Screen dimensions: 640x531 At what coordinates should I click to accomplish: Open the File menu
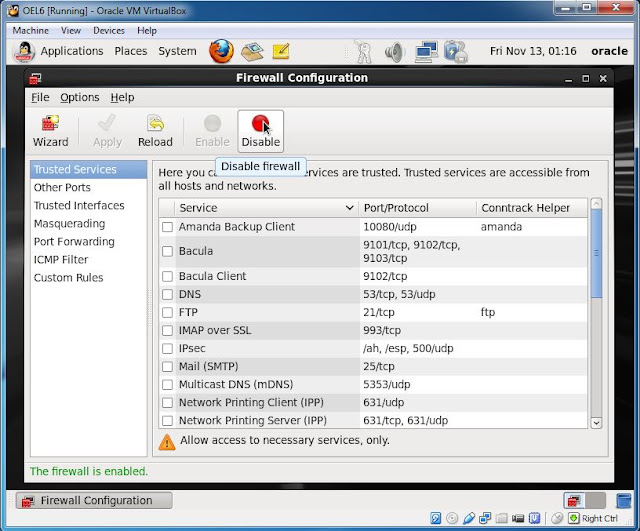tap(40, 98)
